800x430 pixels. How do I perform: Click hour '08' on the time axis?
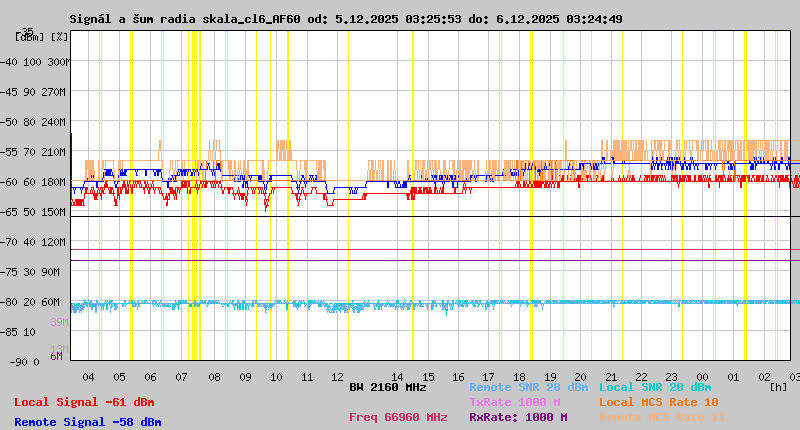214,377
